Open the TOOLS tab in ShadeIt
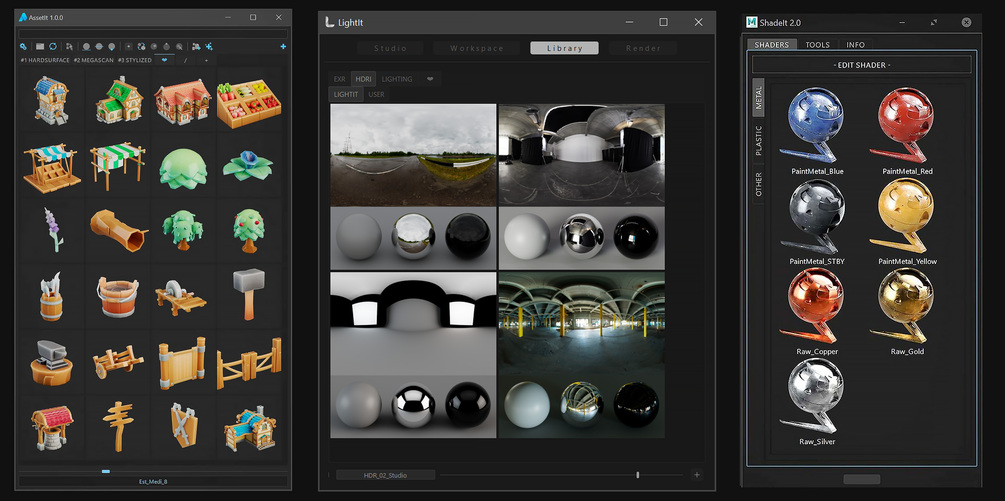1005x501 pixels. (x=817, y=45)
